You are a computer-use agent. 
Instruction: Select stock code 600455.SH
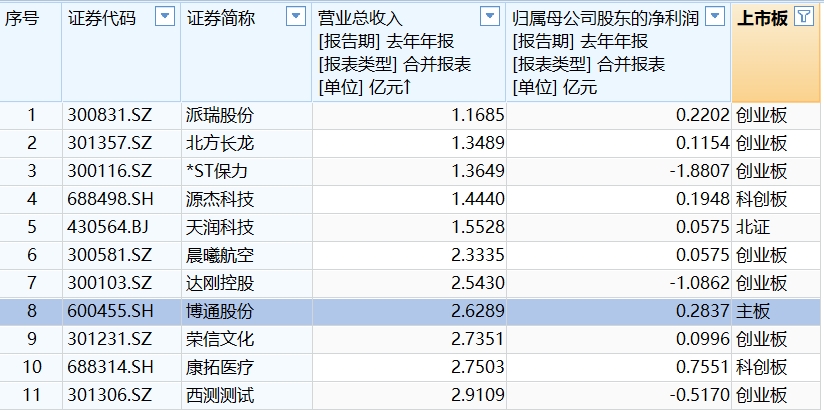point(110,311)
